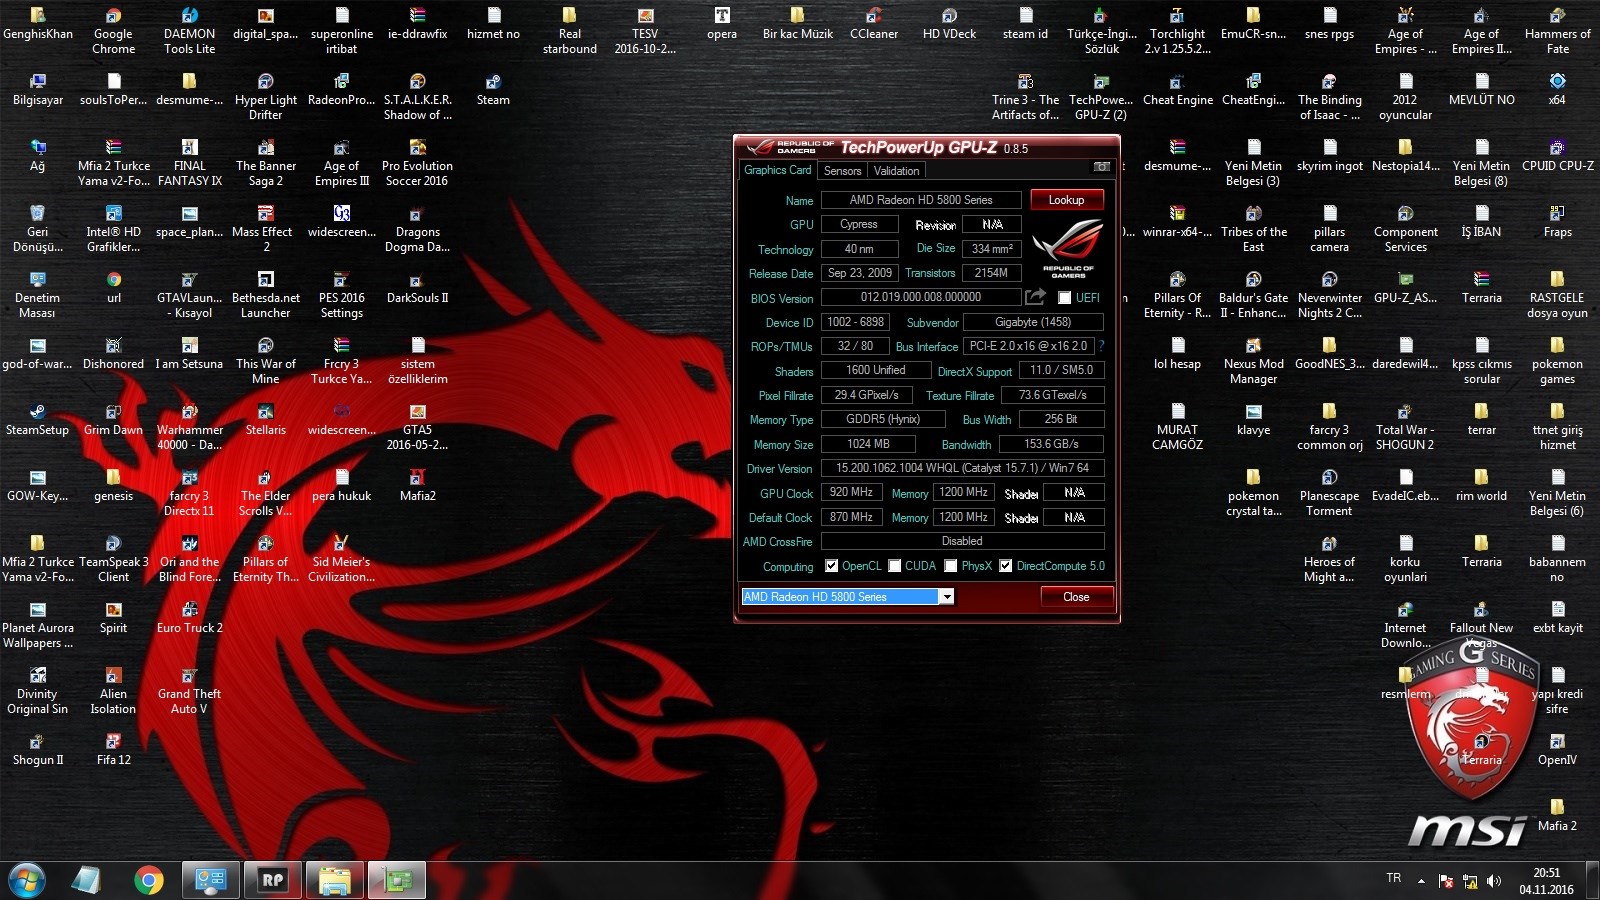1600x900 pixels.
Task: Select the Grand Theft Auto V icon
Action: (189, 690)
